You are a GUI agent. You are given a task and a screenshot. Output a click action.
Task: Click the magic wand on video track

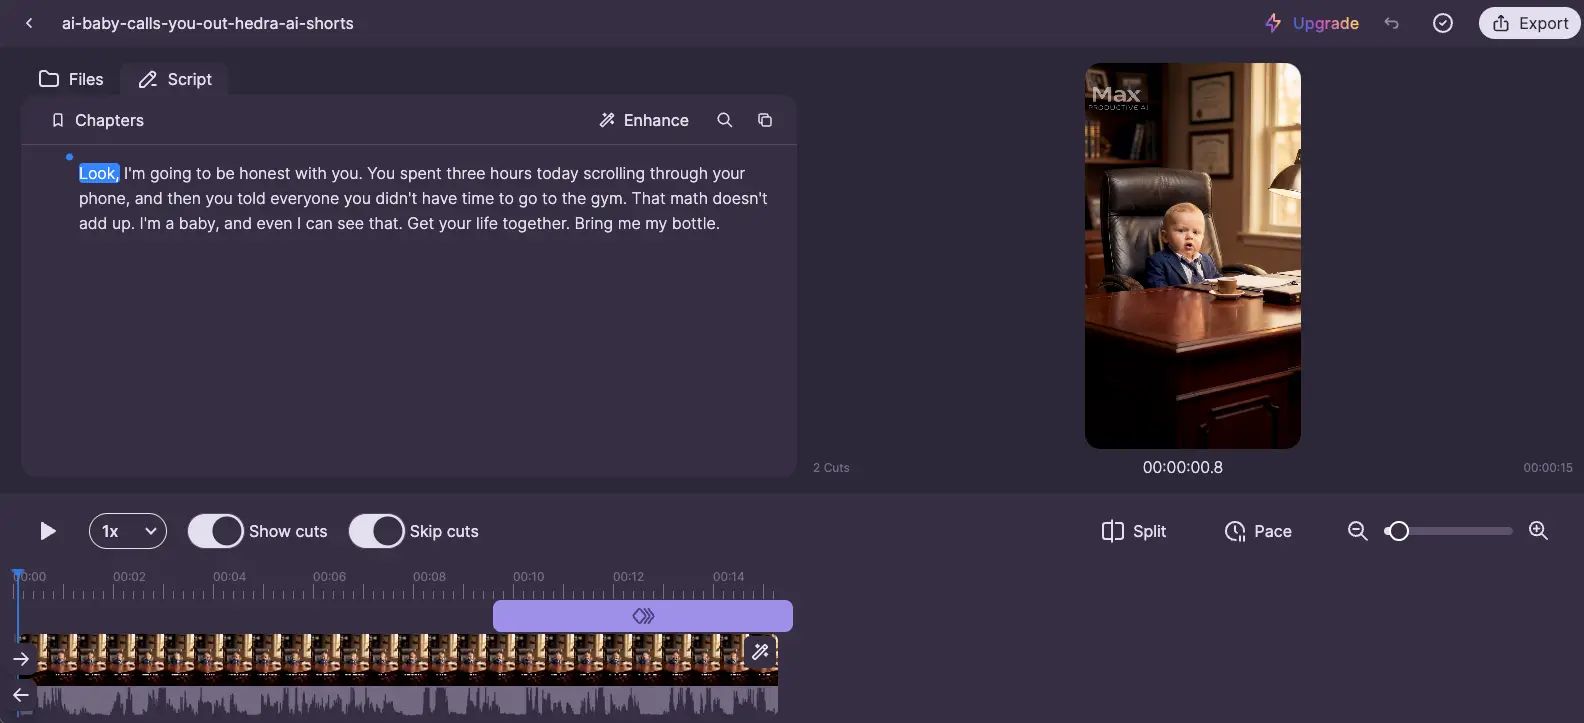coord(760,652)
